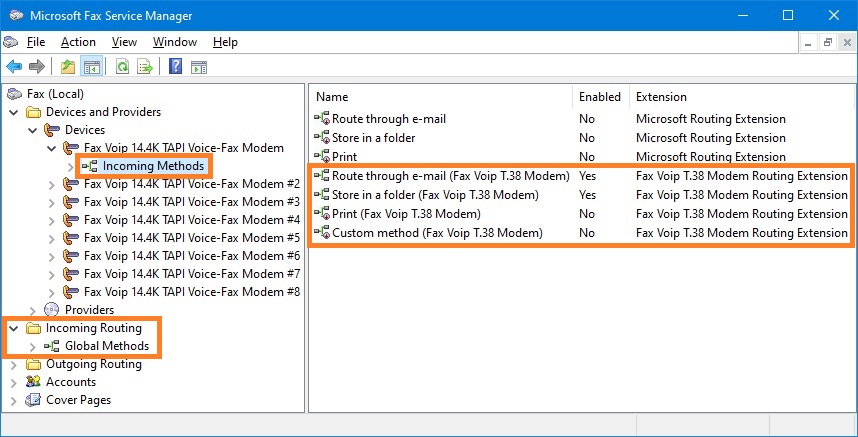Click the phone icon of Modem #8

[x=71, y=292]
